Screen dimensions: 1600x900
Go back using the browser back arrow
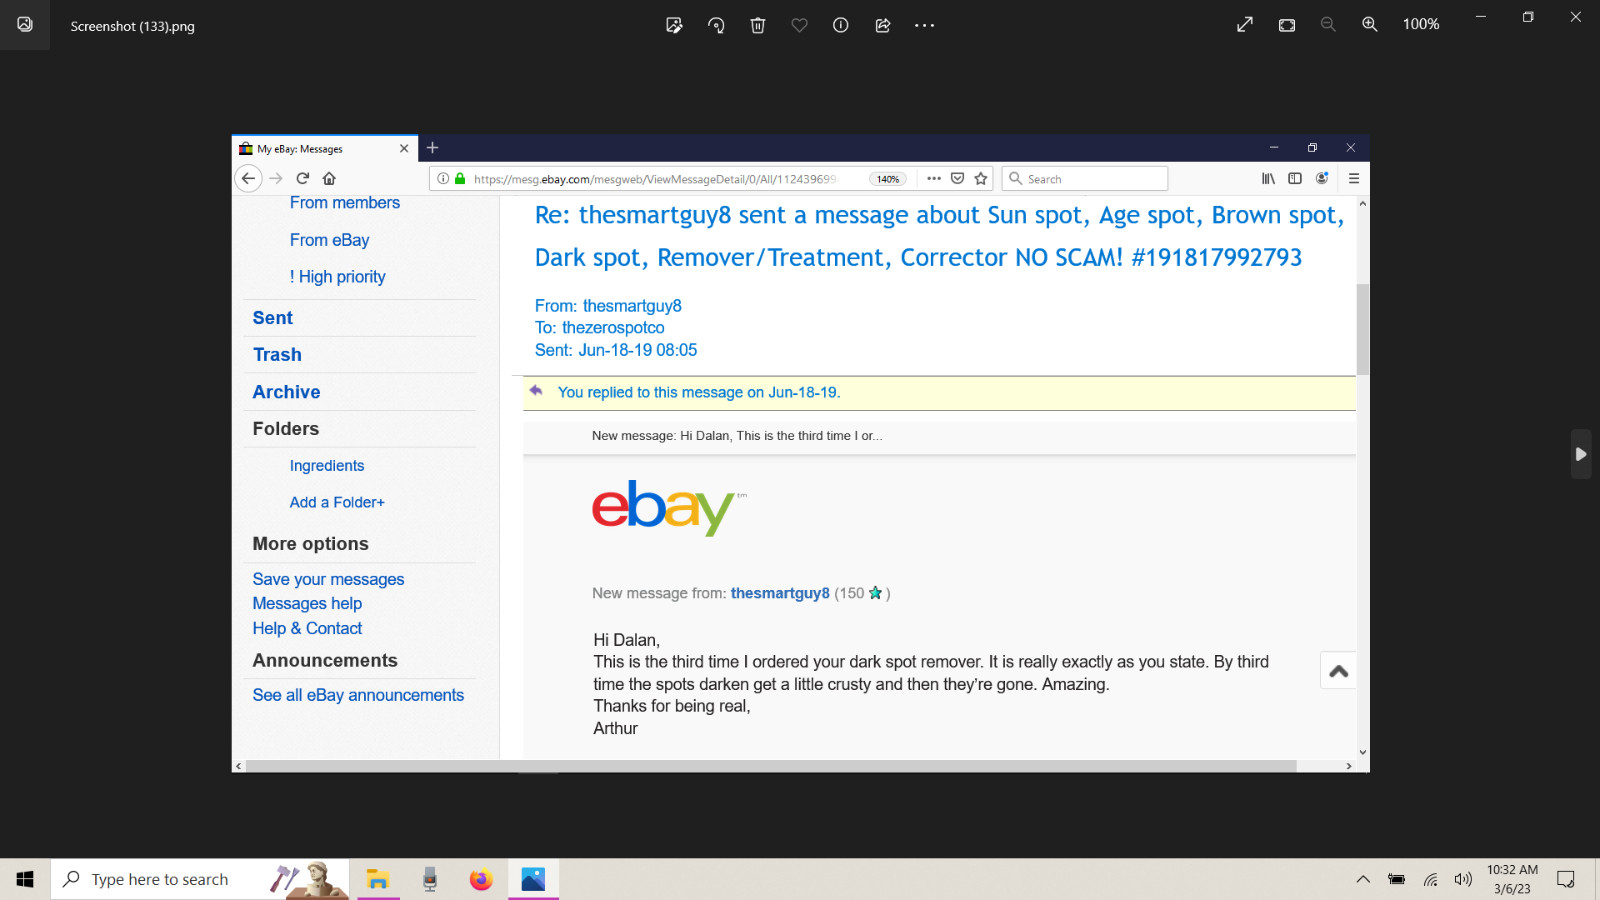pyautogui.click(x=248, y=178)
